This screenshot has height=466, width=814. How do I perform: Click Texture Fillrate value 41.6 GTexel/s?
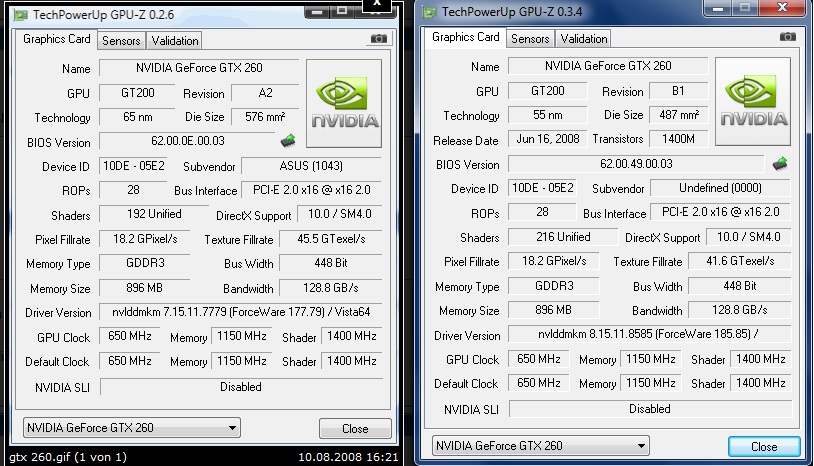click(739, 261)
